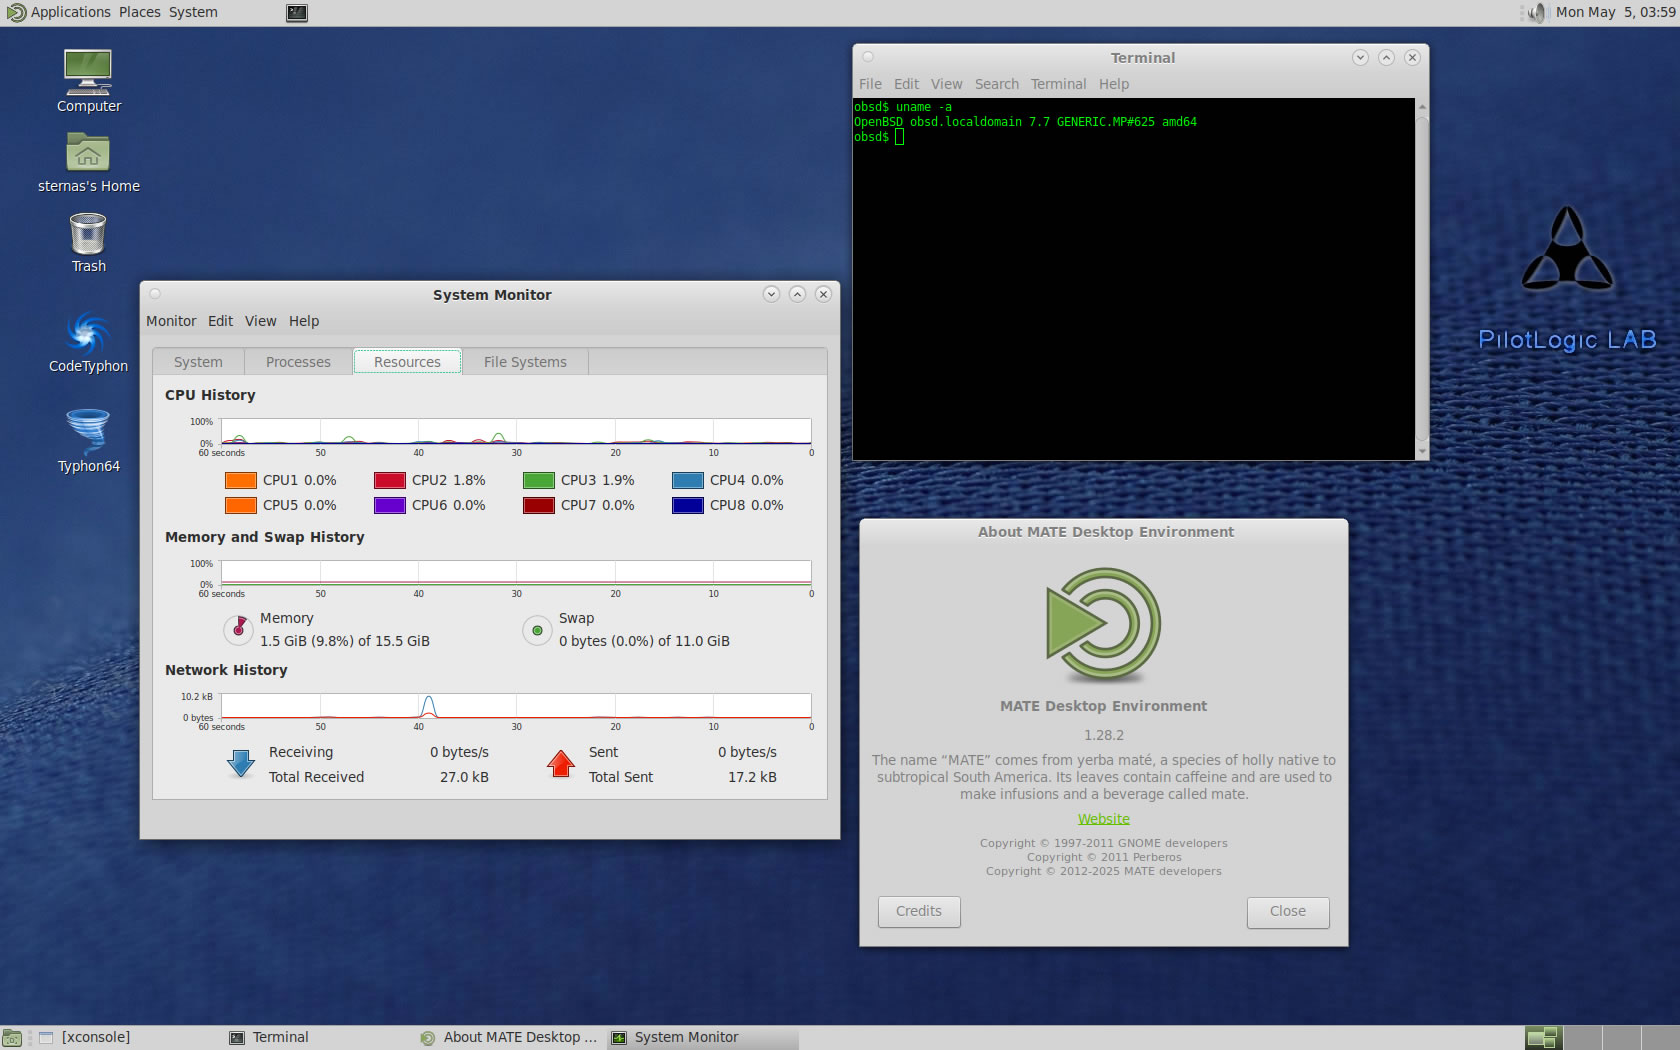Open the Help menu in Terminal
Image resolution: width=1680 pixels, height=1050 pixels.
1113,84
